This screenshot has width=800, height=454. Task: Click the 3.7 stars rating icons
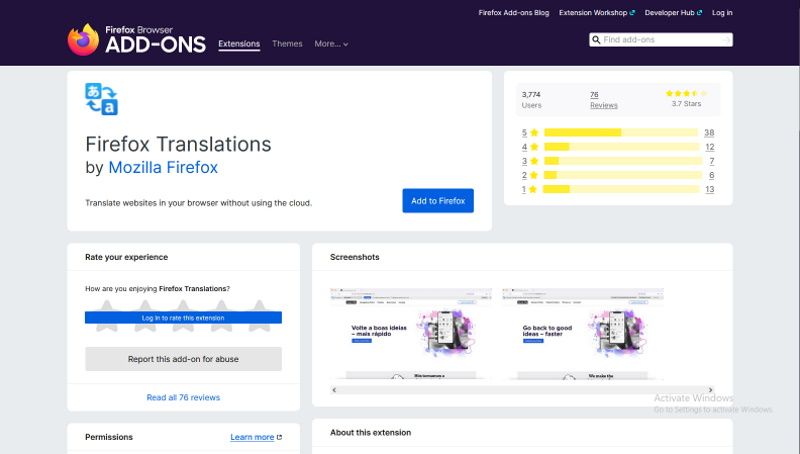click(686, 93)
